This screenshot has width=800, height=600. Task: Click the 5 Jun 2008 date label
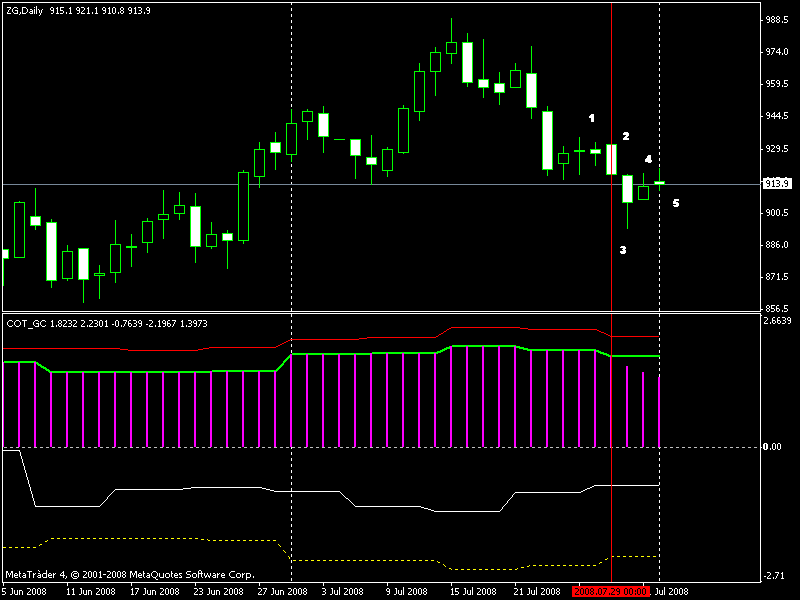point(24,592)
